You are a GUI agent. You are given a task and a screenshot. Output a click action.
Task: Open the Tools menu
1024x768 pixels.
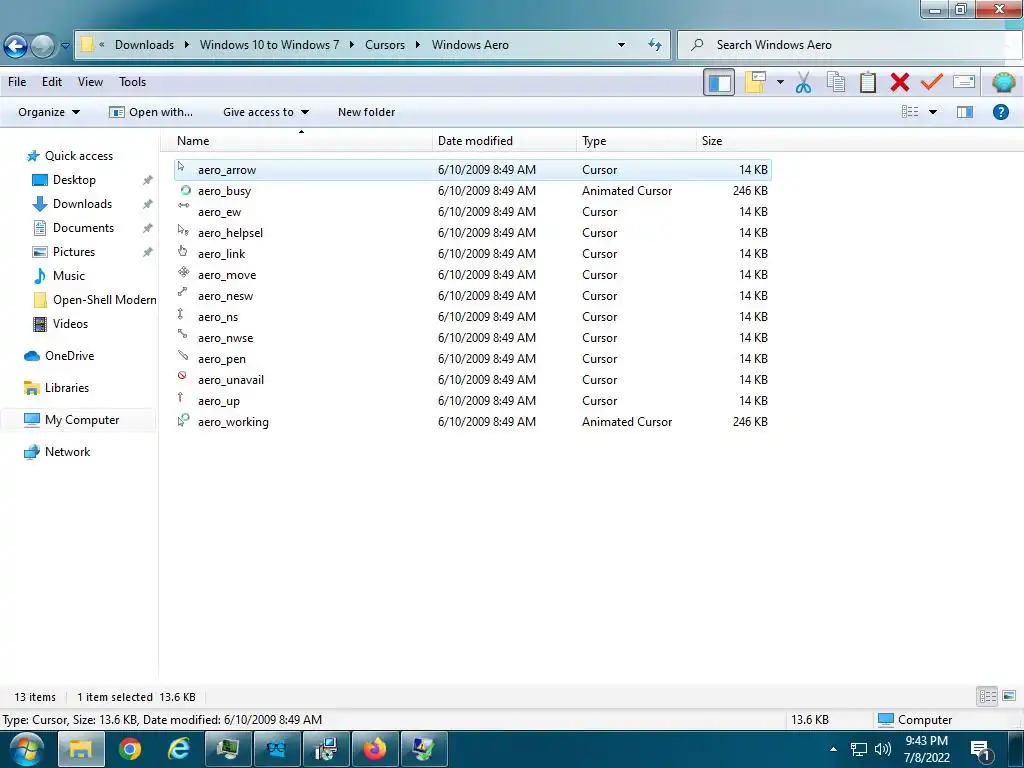[132, 82]
